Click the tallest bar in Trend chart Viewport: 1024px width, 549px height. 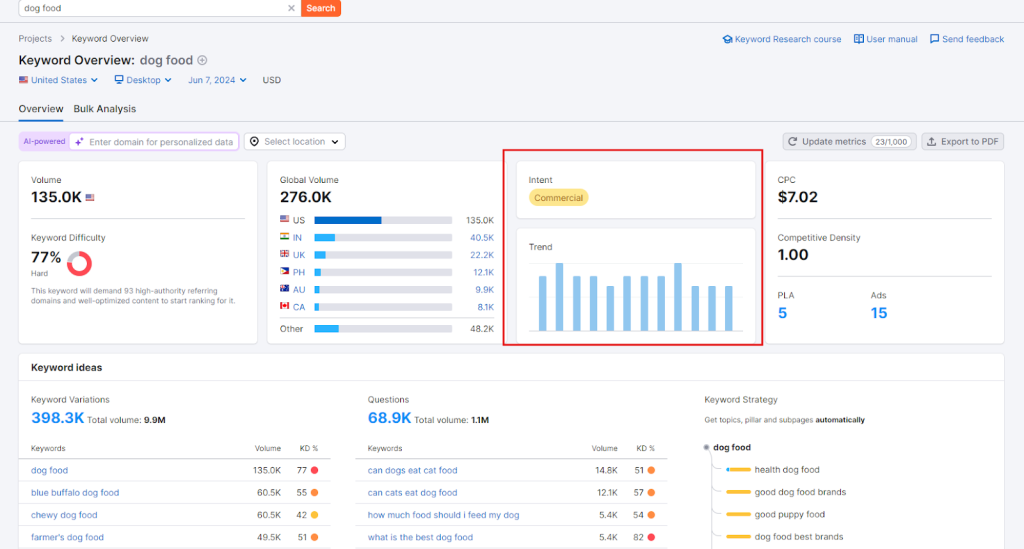[560, 297]
